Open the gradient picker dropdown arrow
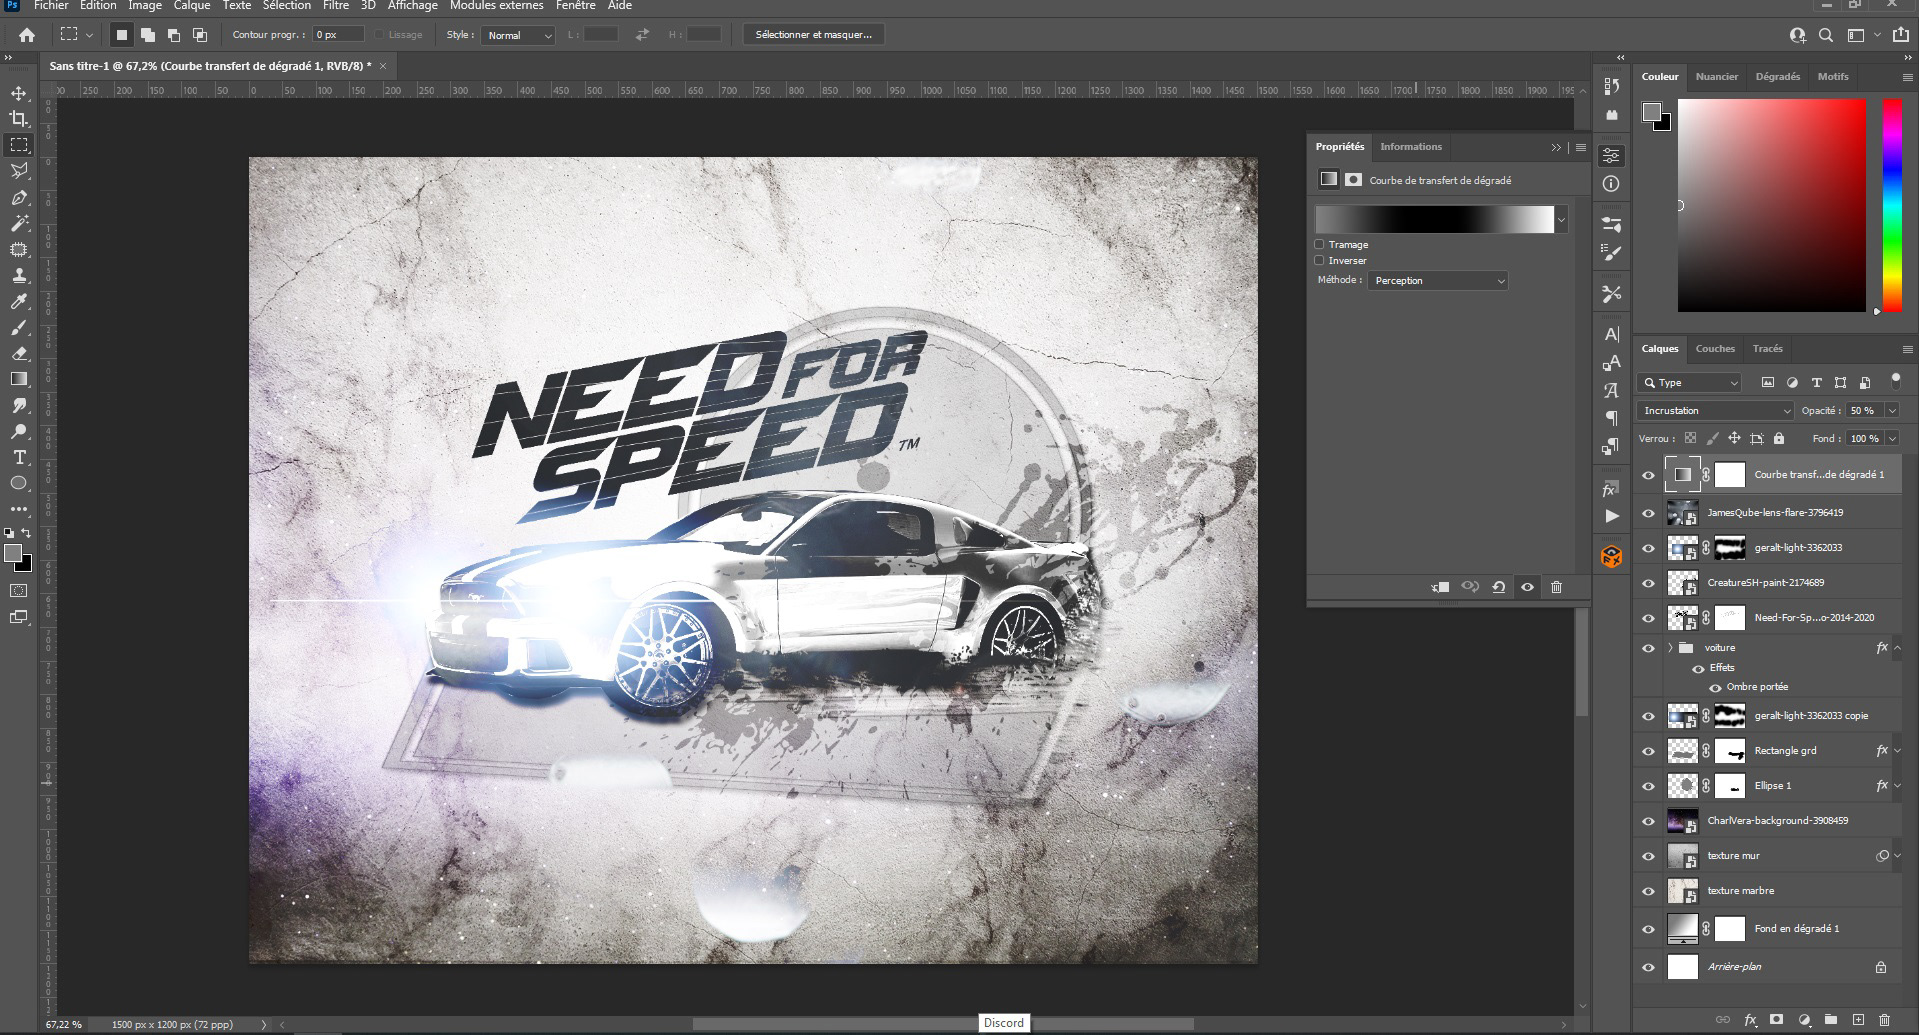 (x=1561, y=219)
